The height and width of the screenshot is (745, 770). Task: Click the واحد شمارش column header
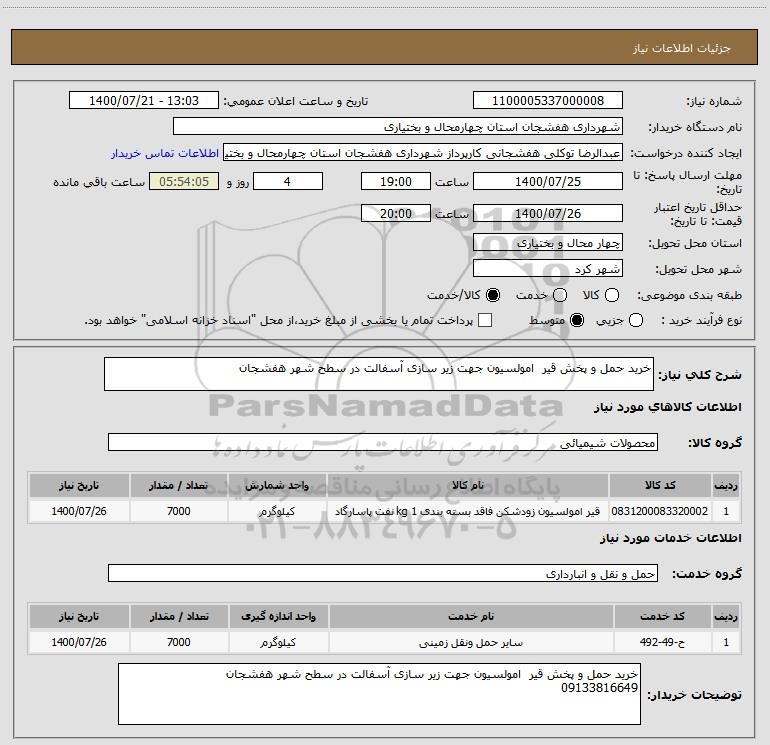click(277, 485)
